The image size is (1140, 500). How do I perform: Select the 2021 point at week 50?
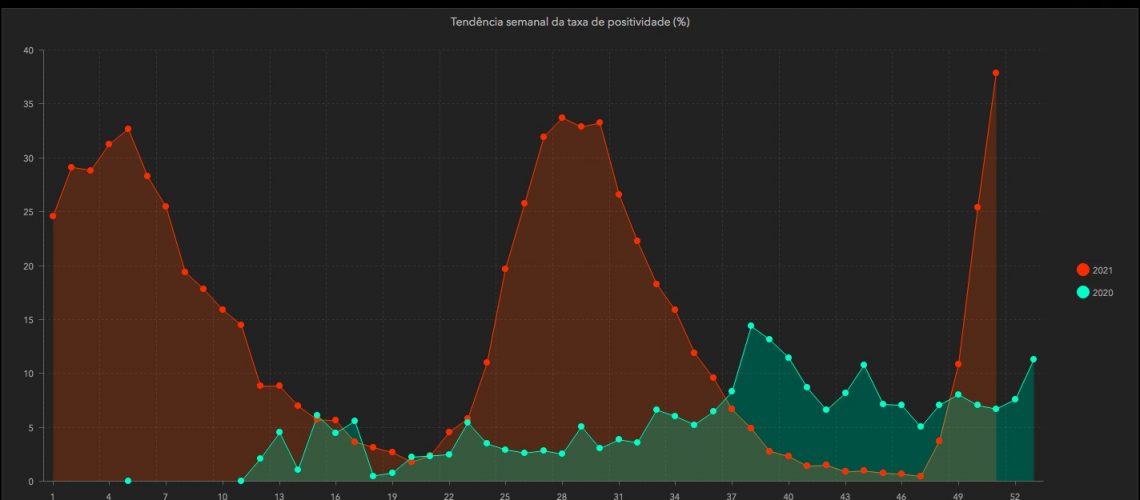[977, 207]
